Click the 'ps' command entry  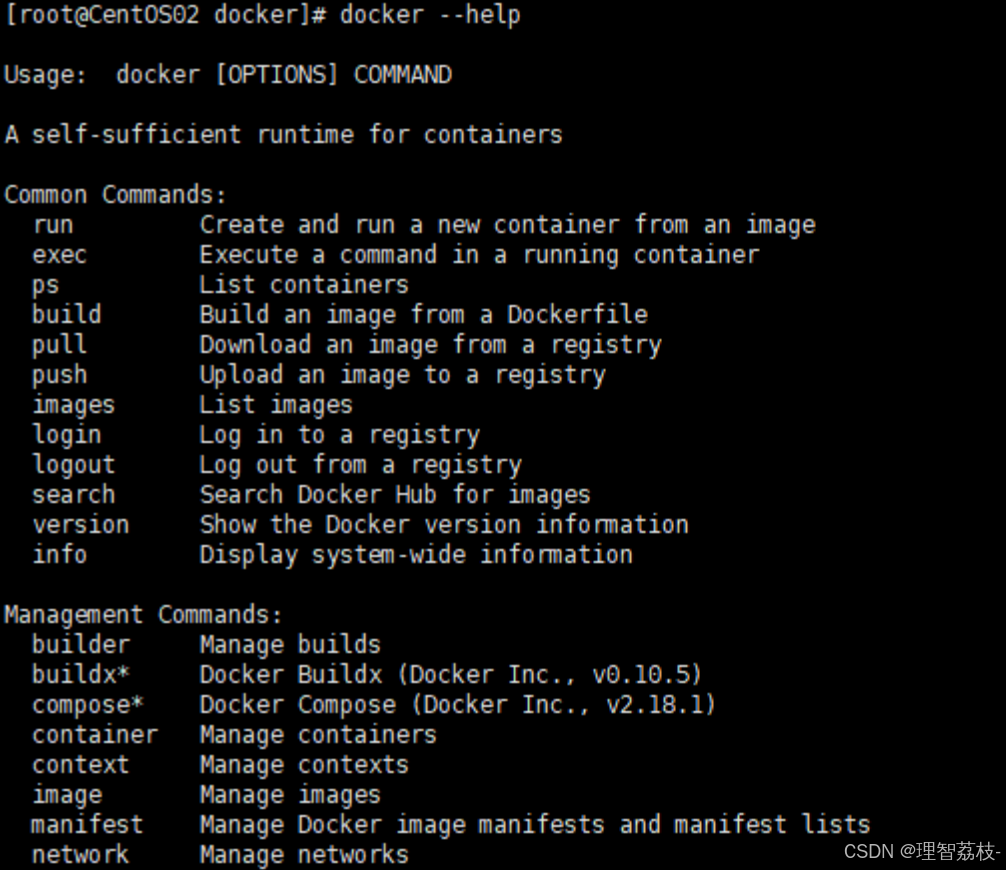[x=46, y=286]
